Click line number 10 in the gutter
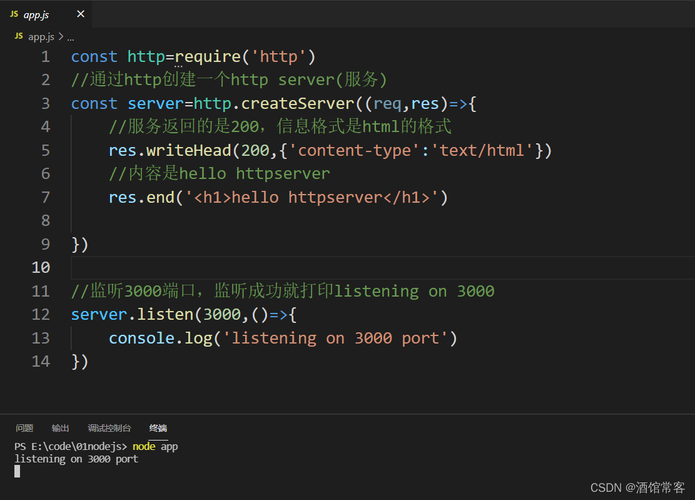Image resolution: width=695 pixels, height=500 pixels. (41, 268)
